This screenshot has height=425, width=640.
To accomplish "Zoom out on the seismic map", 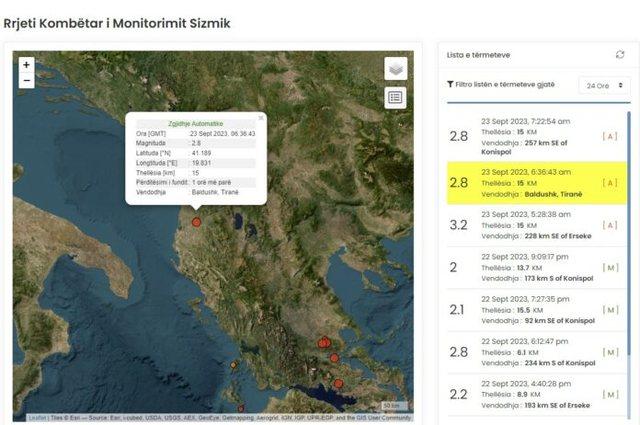I will click(x=27, y=80).
